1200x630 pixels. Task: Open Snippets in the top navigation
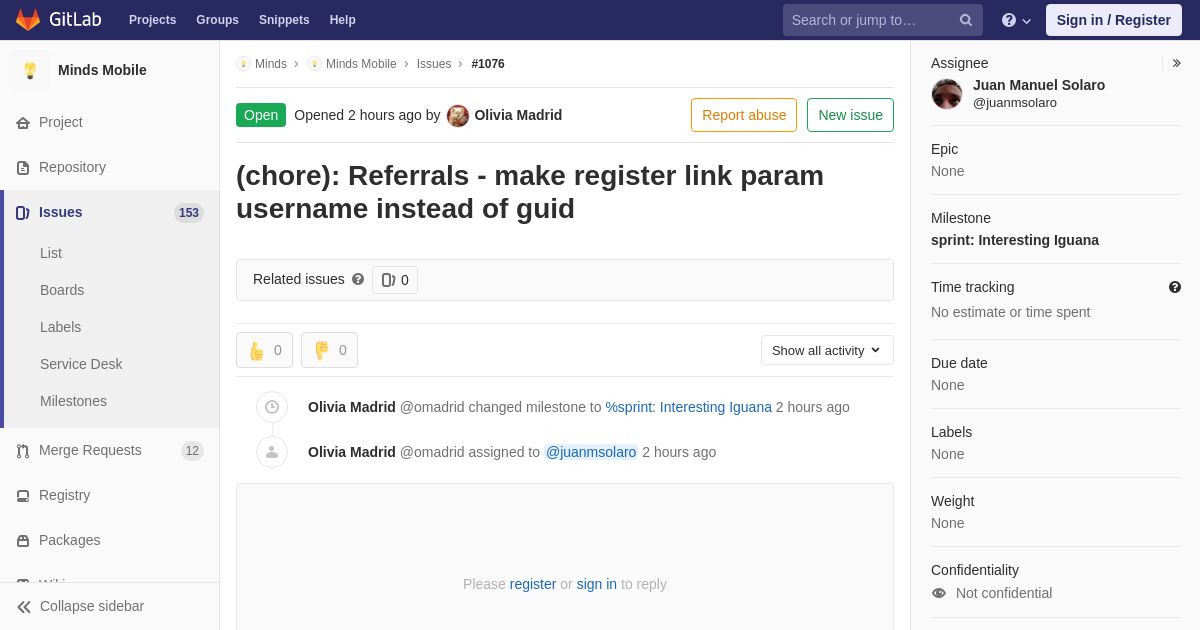[x=284, y=20]
